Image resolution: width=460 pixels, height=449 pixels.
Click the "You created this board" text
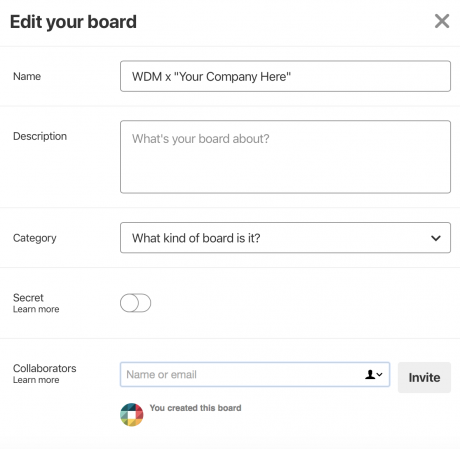tap(195, 408)
